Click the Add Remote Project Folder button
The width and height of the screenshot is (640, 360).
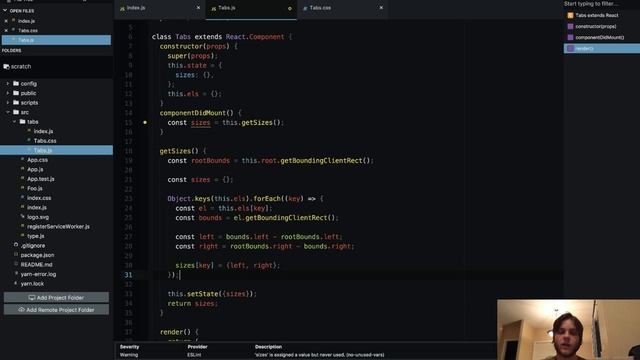[x=56, y=310]
